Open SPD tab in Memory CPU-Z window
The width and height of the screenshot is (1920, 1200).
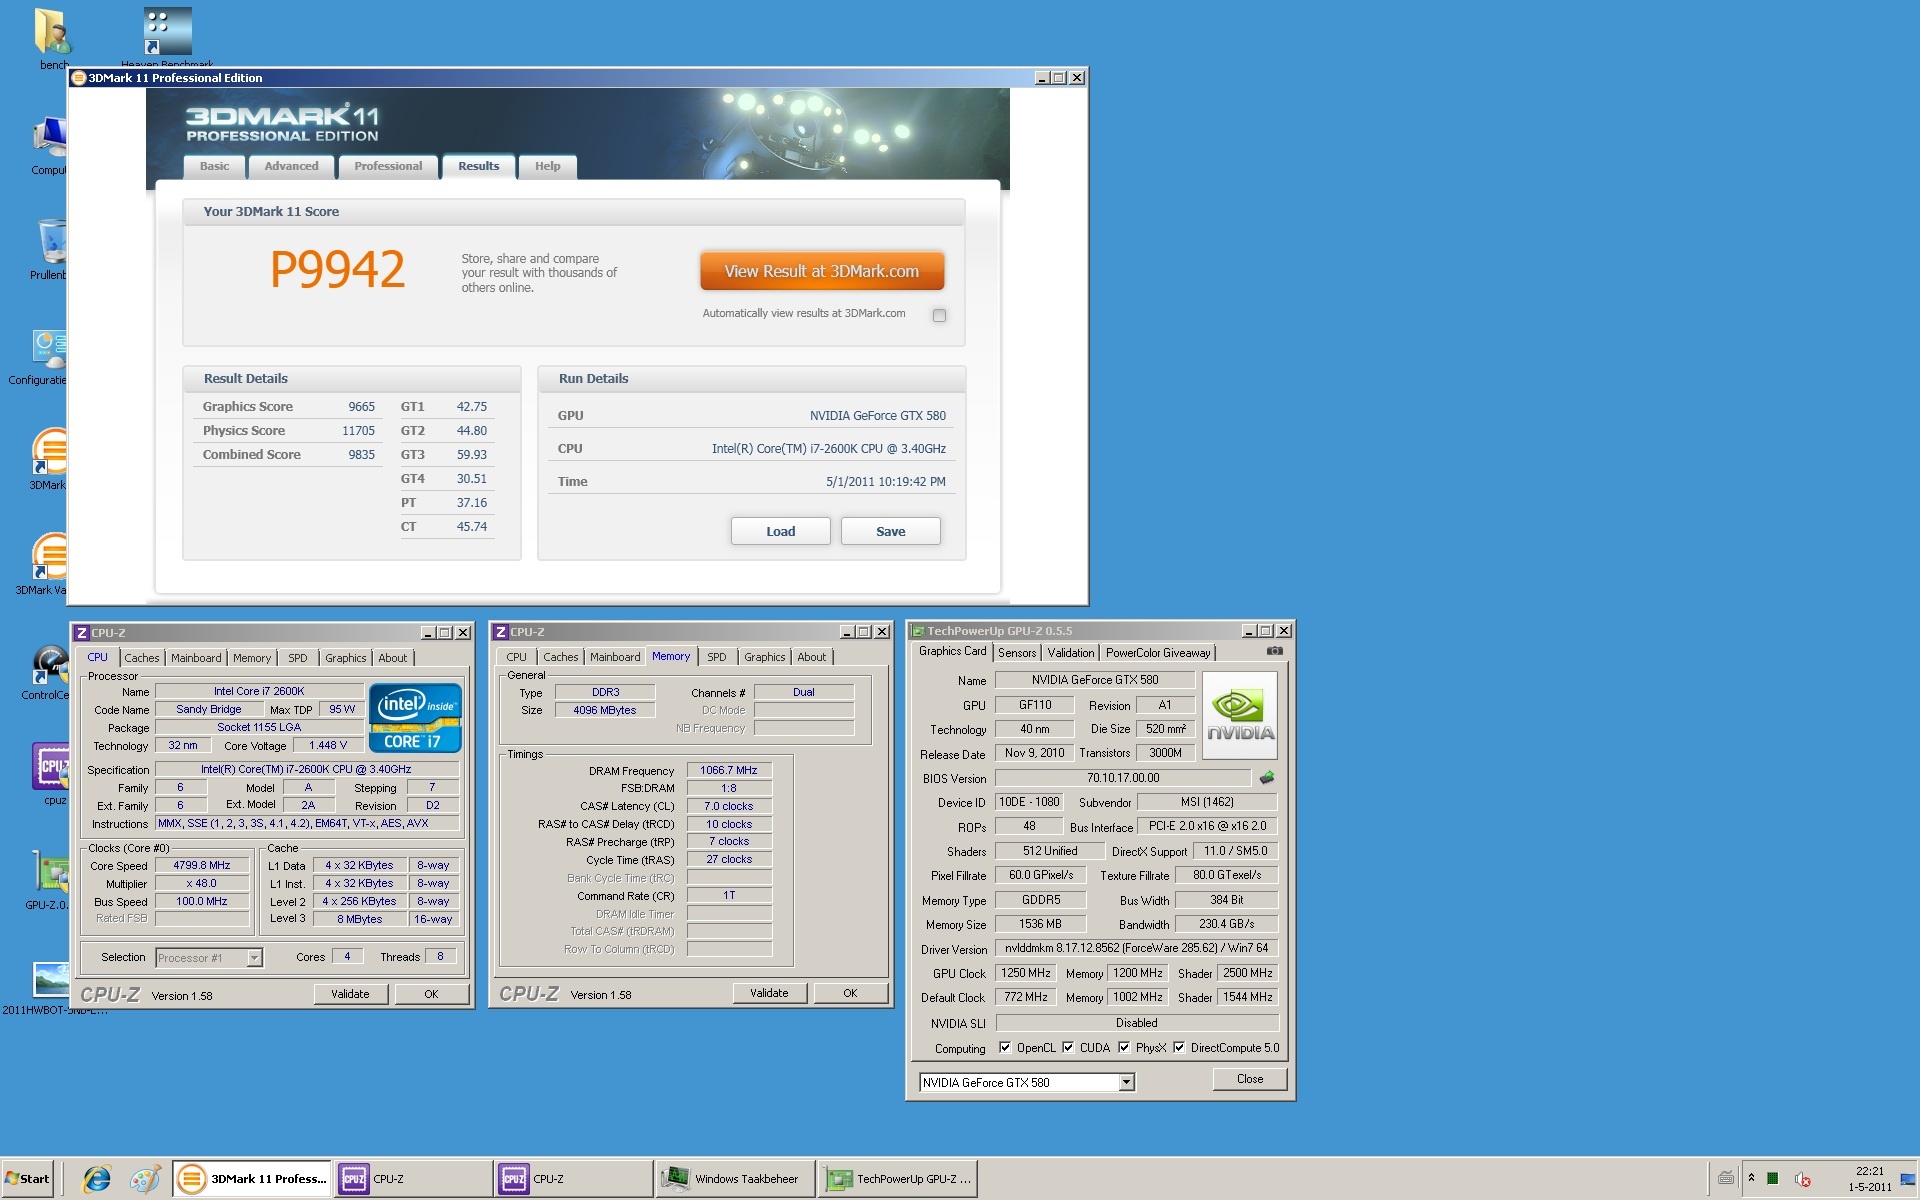pos(717,657)
